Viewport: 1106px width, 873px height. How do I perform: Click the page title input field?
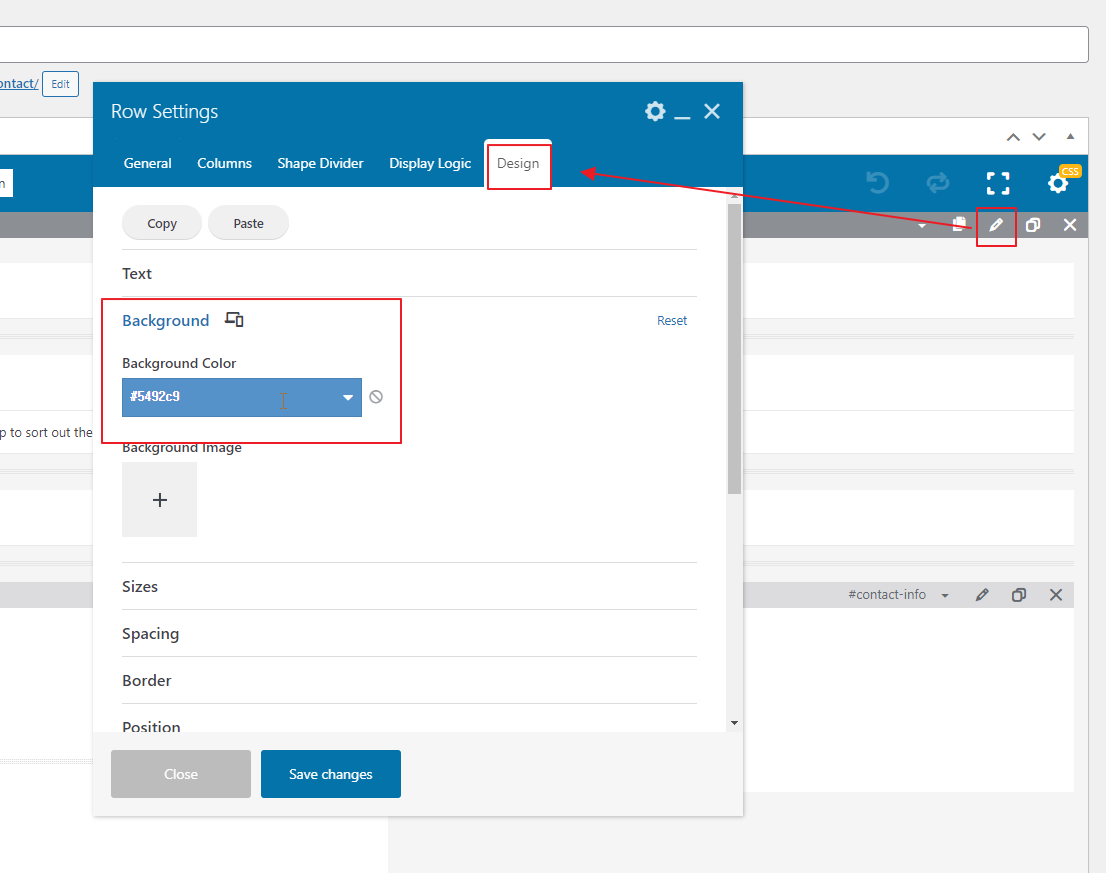point(544,44)
